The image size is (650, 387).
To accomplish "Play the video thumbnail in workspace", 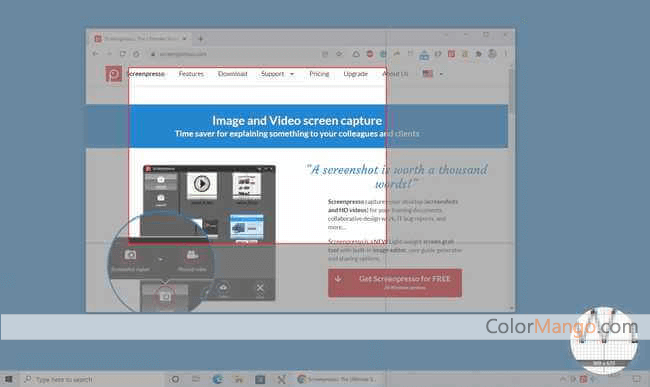I will pyautogui.click(x=202, y=184).
